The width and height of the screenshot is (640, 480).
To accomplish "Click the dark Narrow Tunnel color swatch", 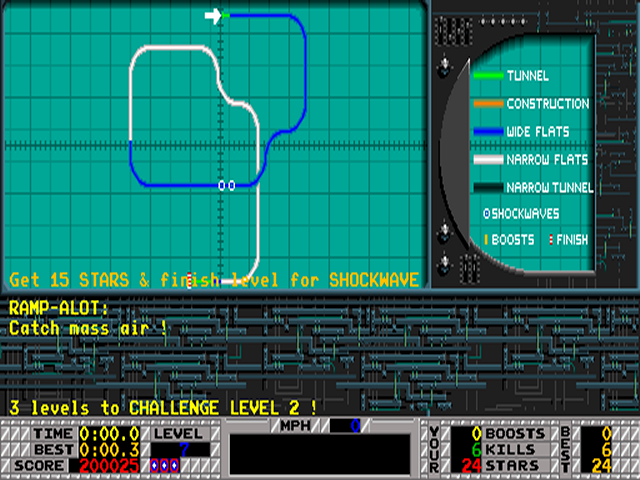I will pyautogui.click(x=489, y=187).
